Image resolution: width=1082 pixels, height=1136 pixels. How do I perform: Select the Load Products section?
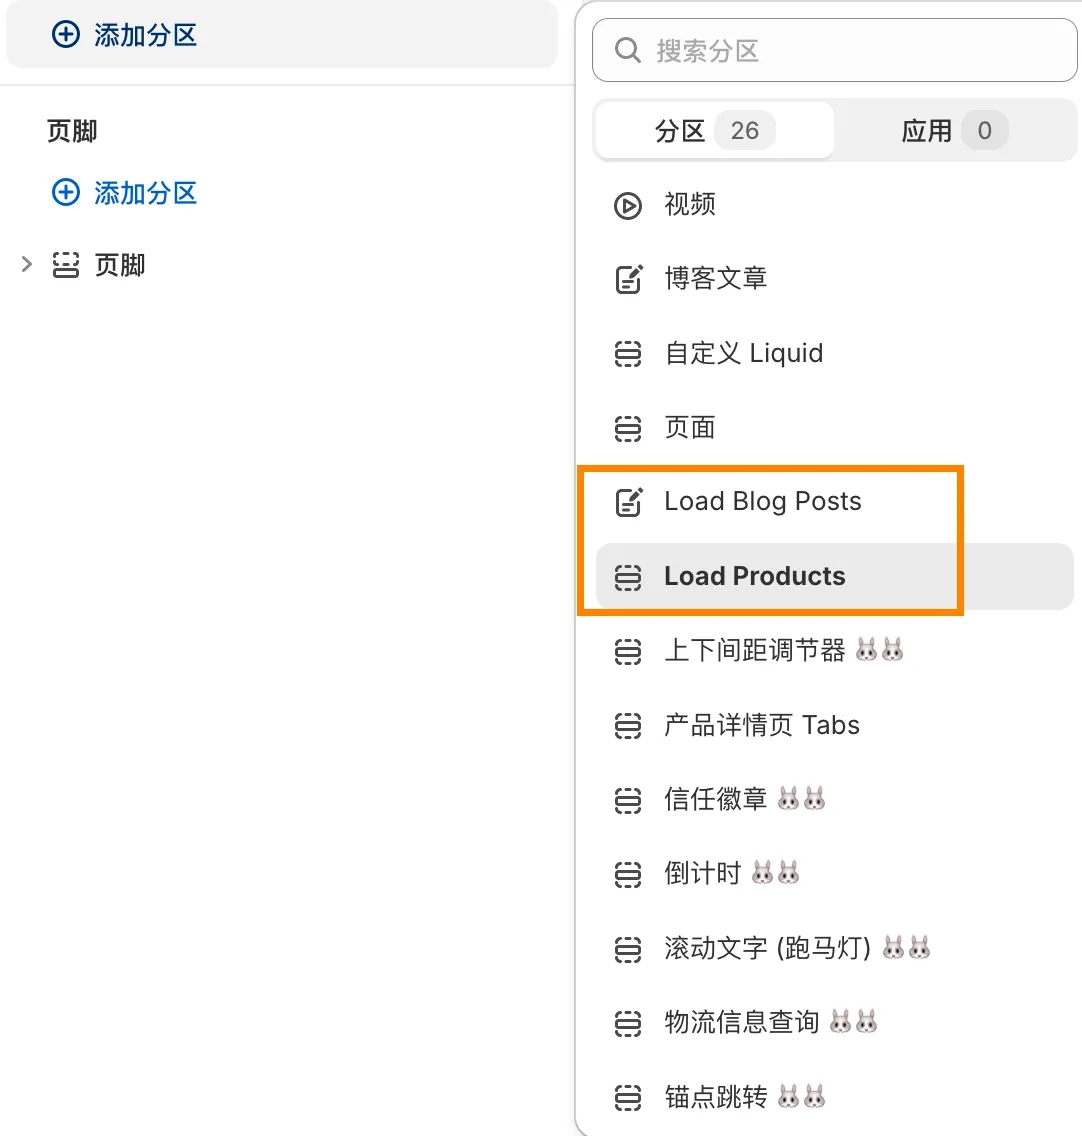(x=753, y=577)
